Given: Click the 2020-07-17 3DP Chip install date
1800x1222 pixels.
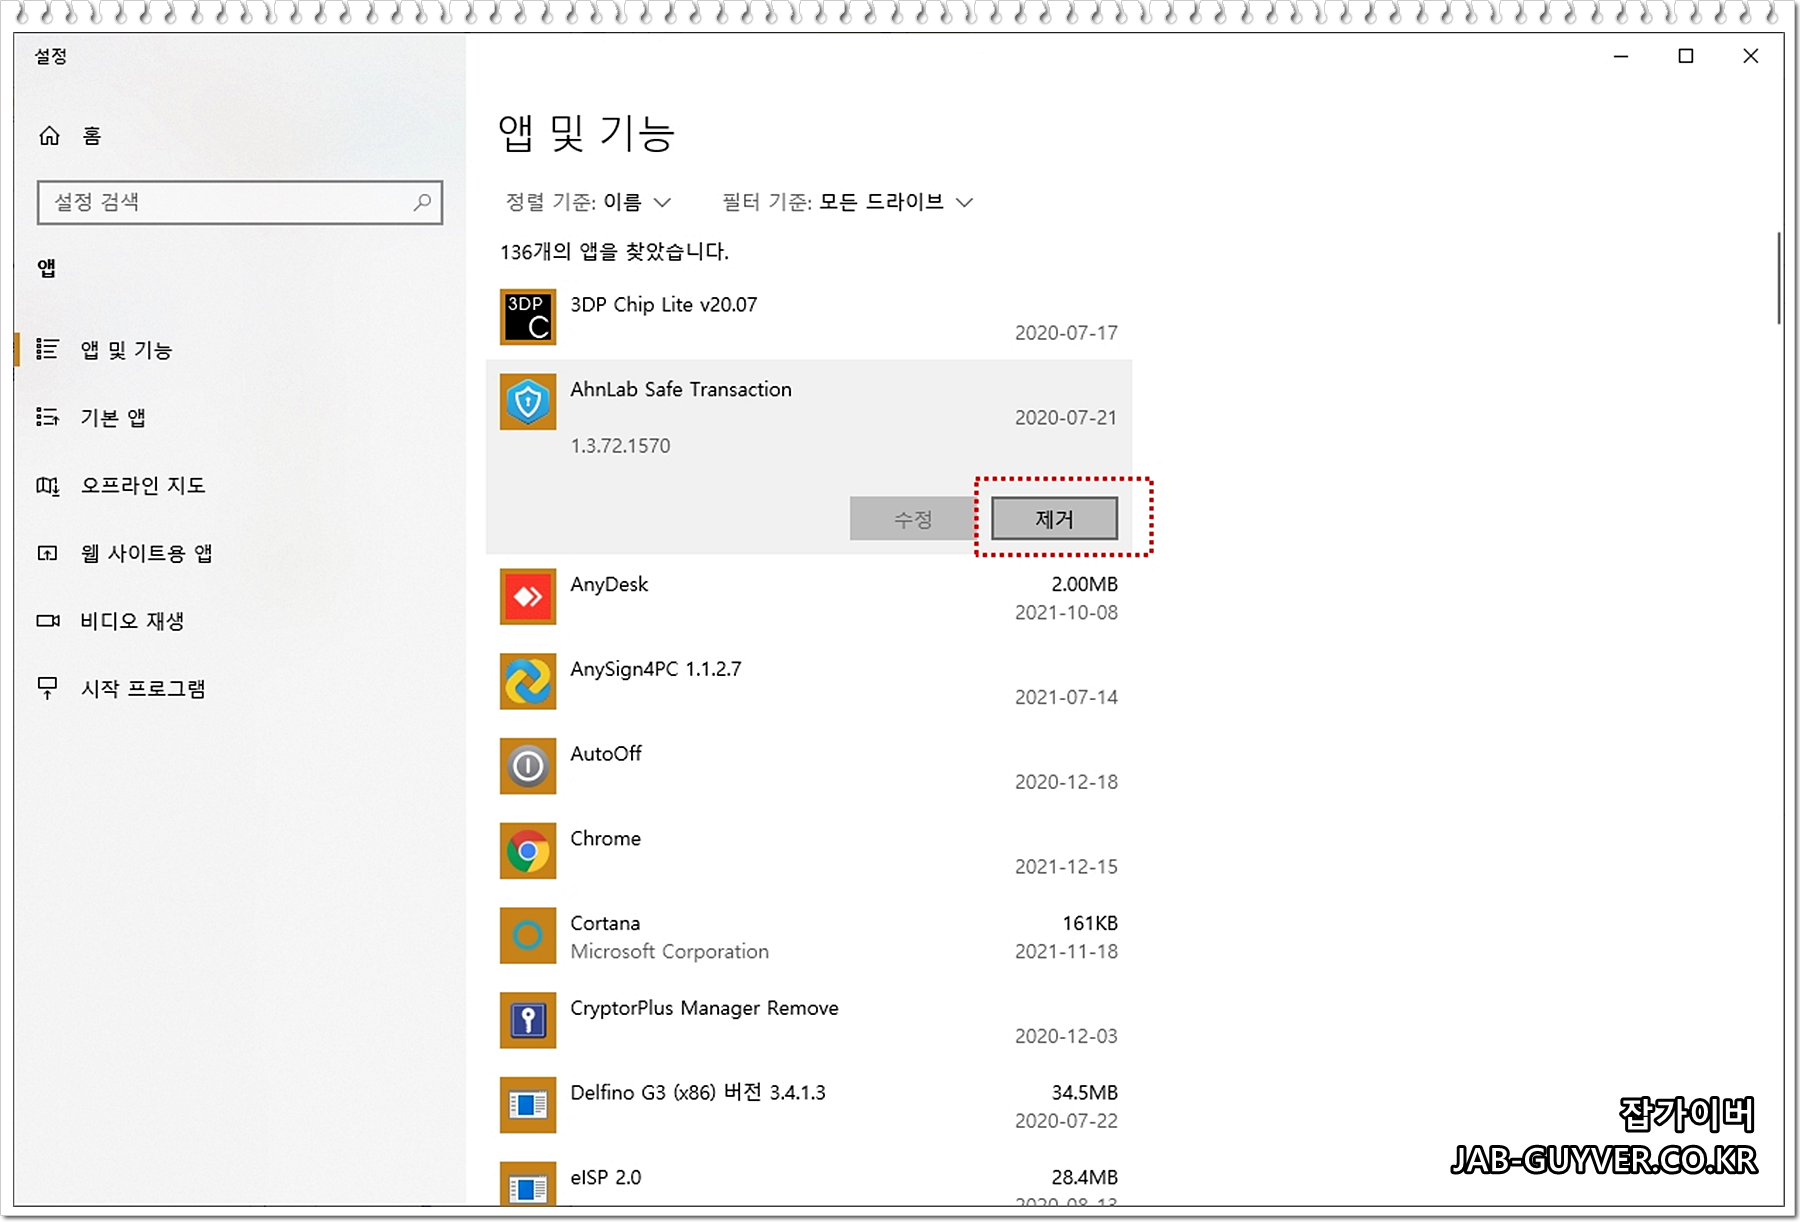Looking at the screenshot, I should 1066,333.
